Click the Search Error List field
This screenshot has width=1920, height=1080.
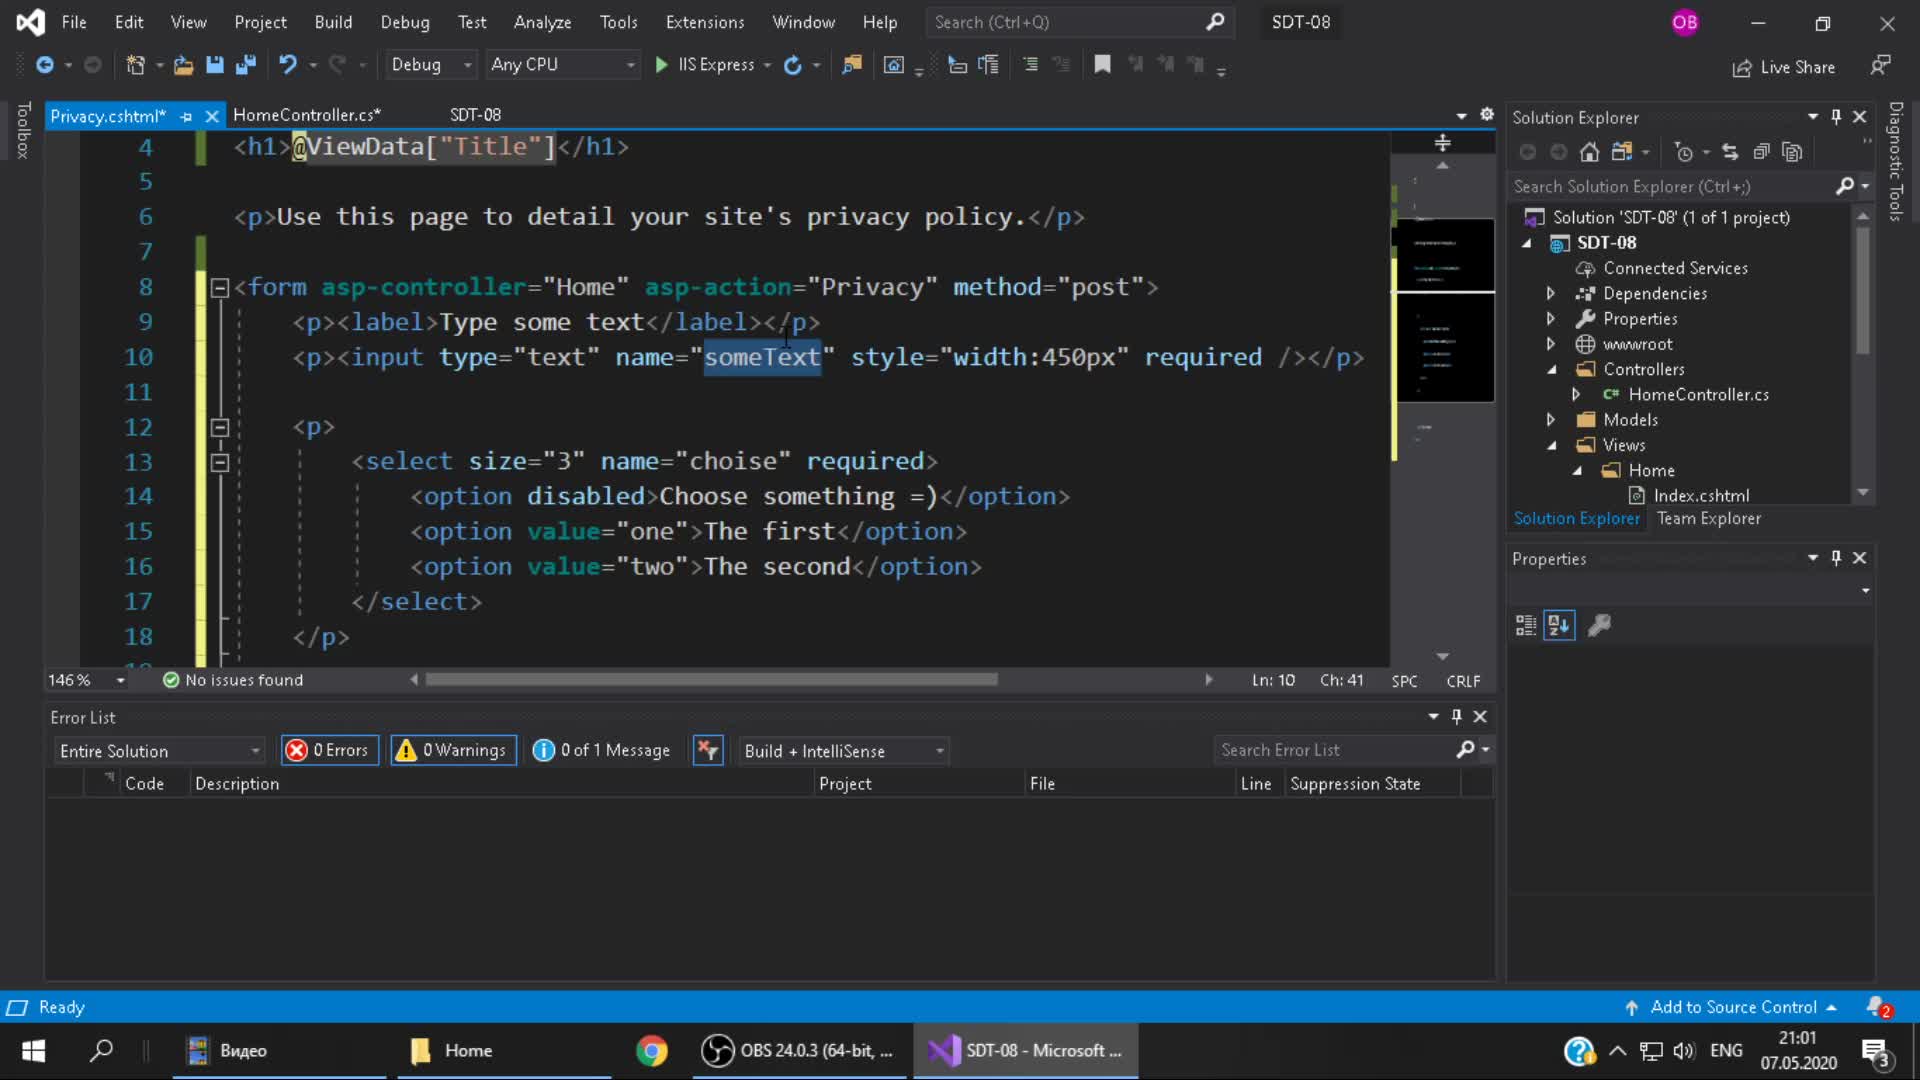[x=1353, y=750]
